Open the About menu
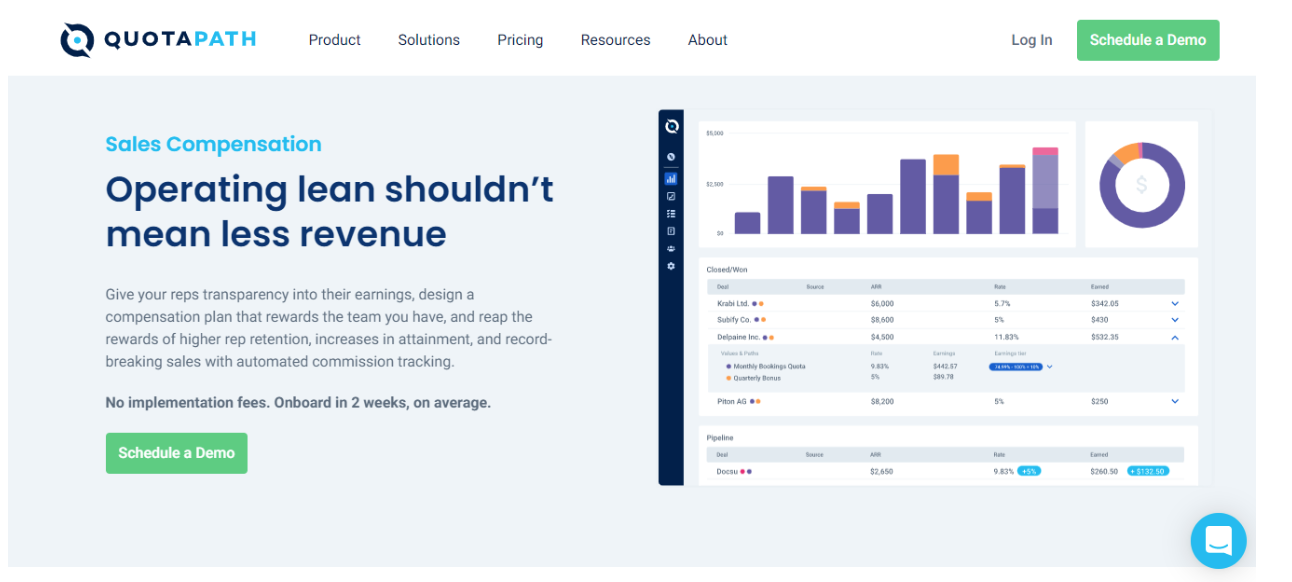The width and height of the screenshot is (1292, 582). pos(708,40)
